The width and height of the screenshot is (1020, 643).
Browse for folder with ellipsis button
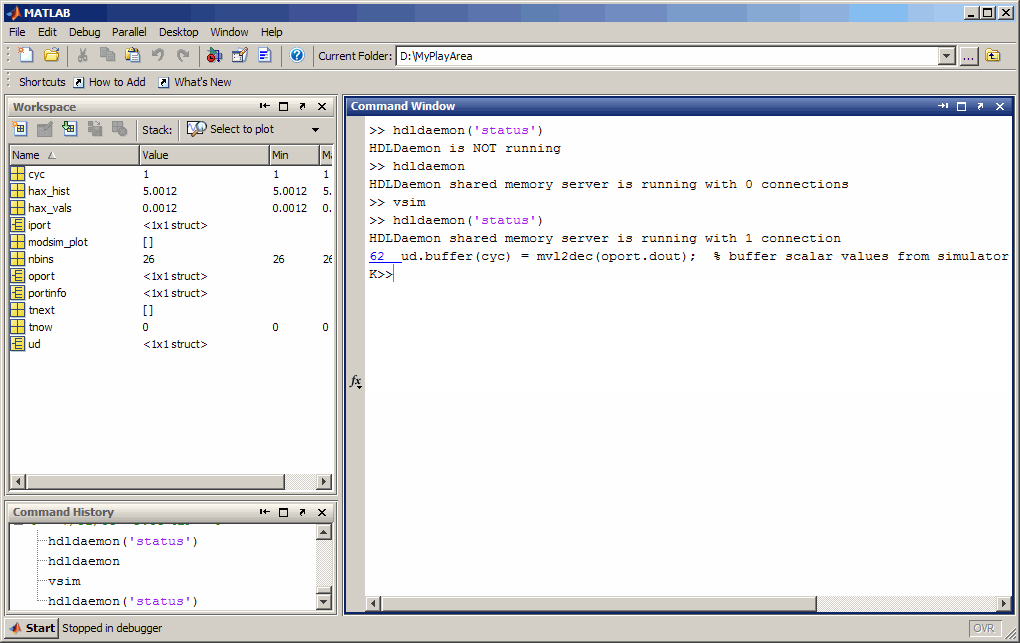tap(969, 56)
